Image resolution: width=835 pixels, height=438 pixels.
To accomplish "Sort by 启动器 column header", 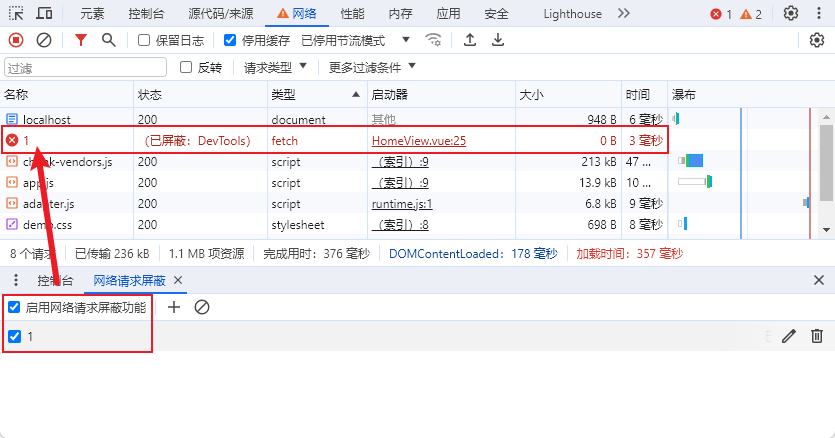I will click(441, 95).
